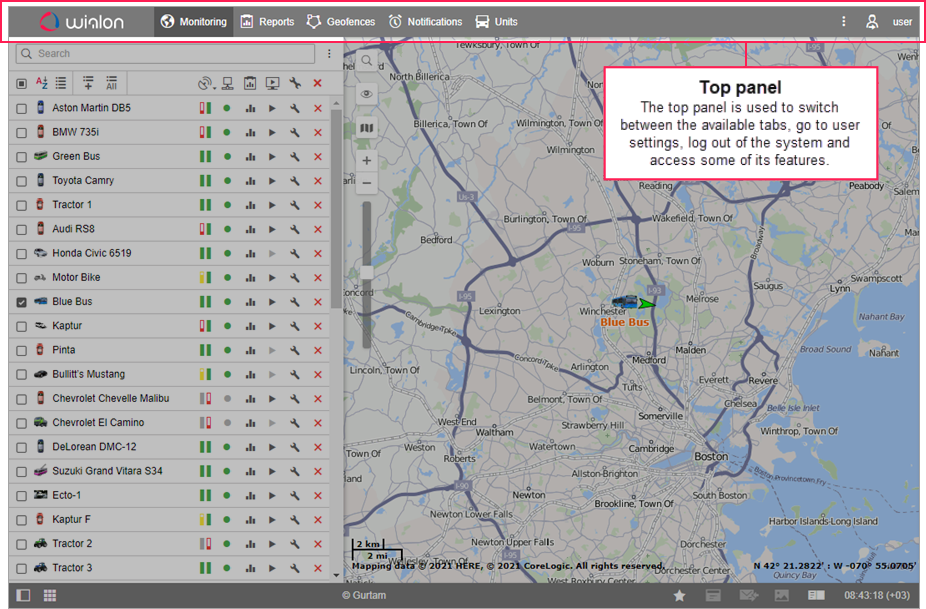The height and width of the screenshot is (609, 926).
Task: Go to the Notifications tab
Action: click(425, 22)
